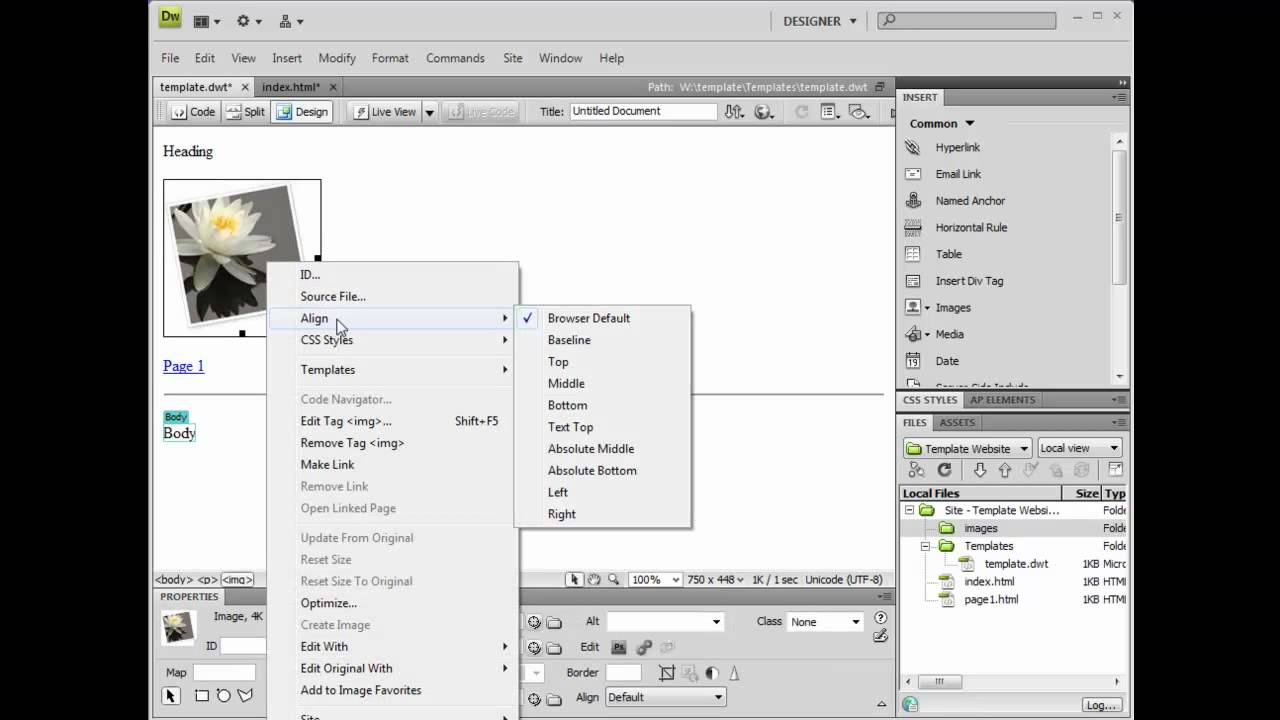Open the Visual Aids eye icon

coord(859,112)
